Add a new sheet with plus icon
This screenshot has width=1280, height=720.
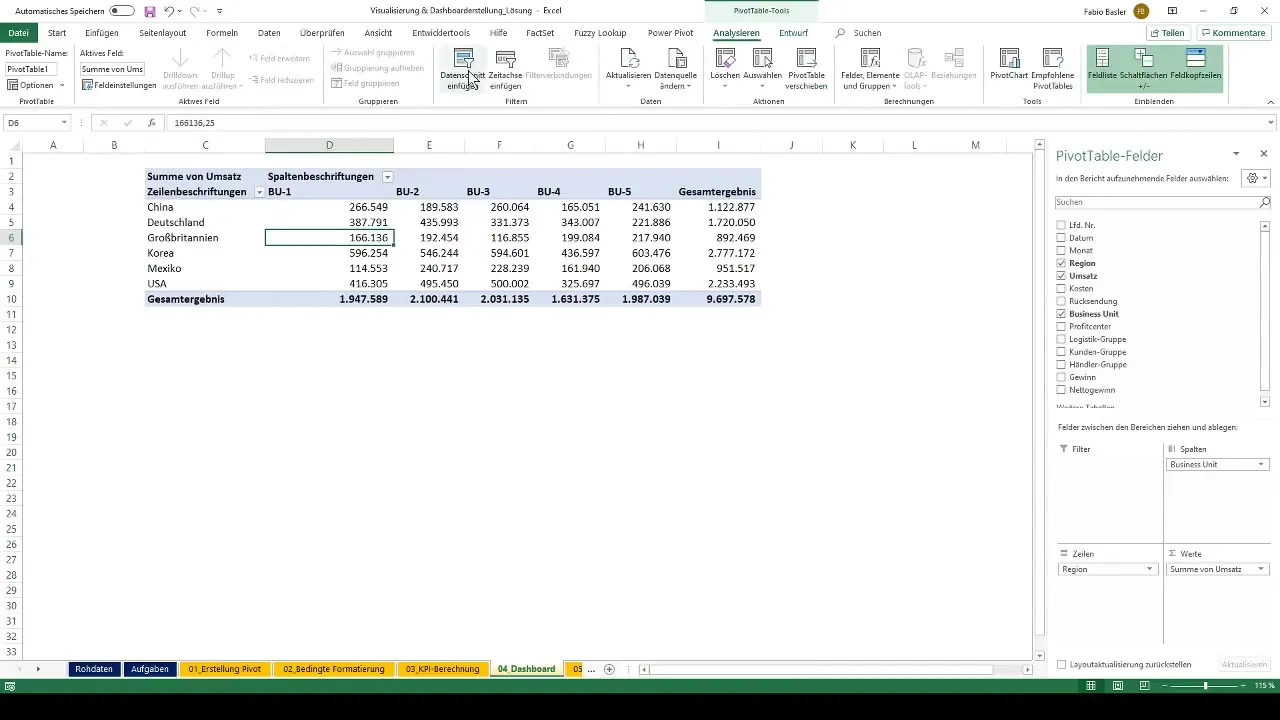click(x=609, y=669)
